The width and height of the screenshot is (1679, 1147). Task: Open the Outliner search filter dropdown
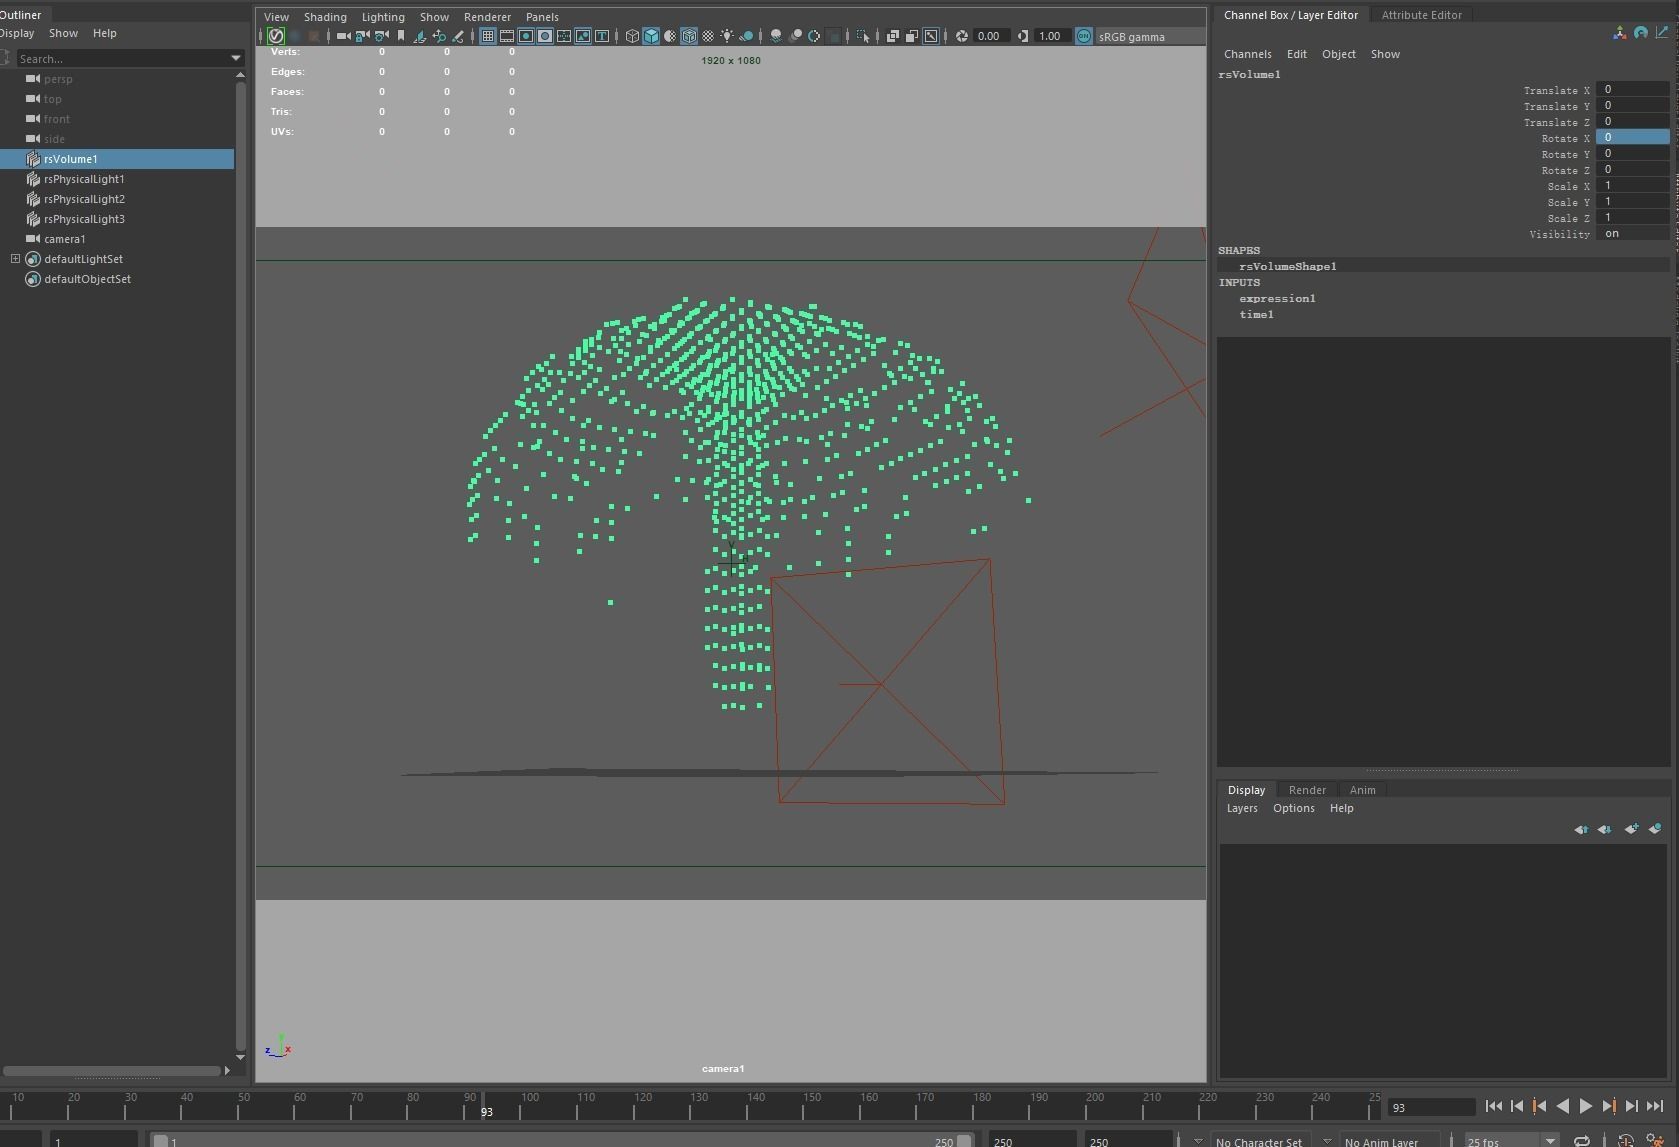tap(236, 58)
